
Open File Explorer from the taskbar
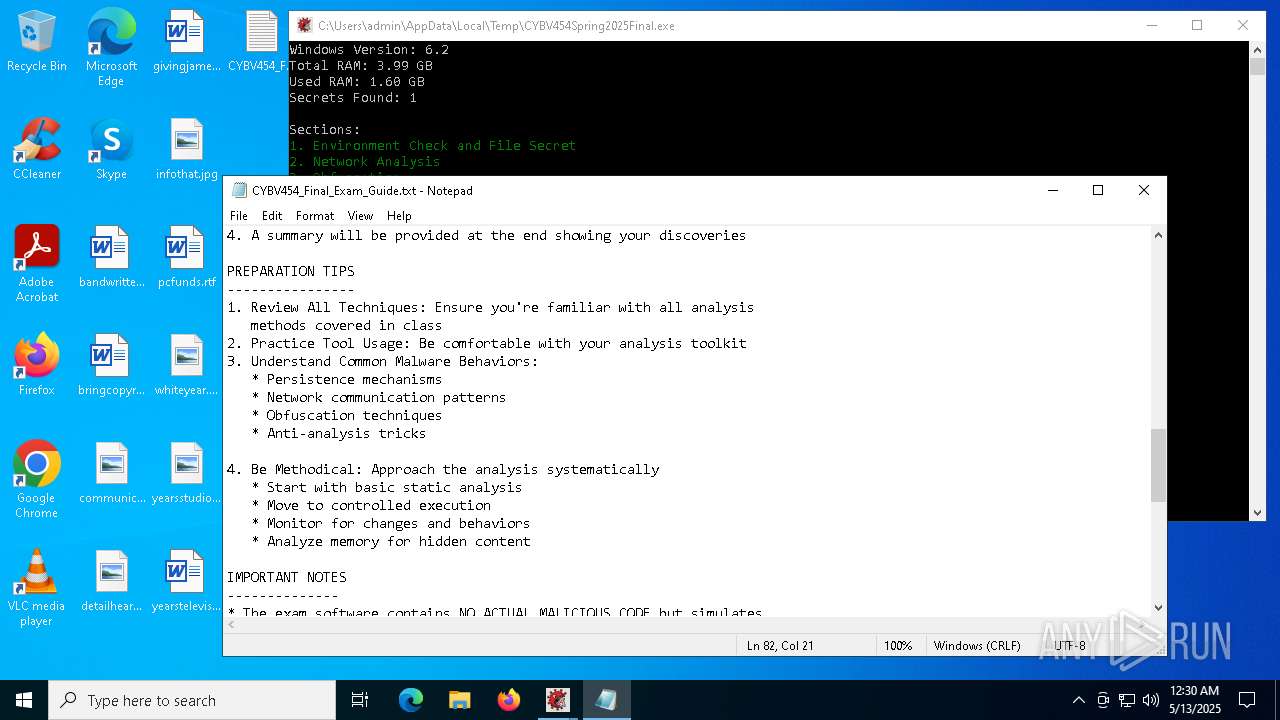coord(460,700)
